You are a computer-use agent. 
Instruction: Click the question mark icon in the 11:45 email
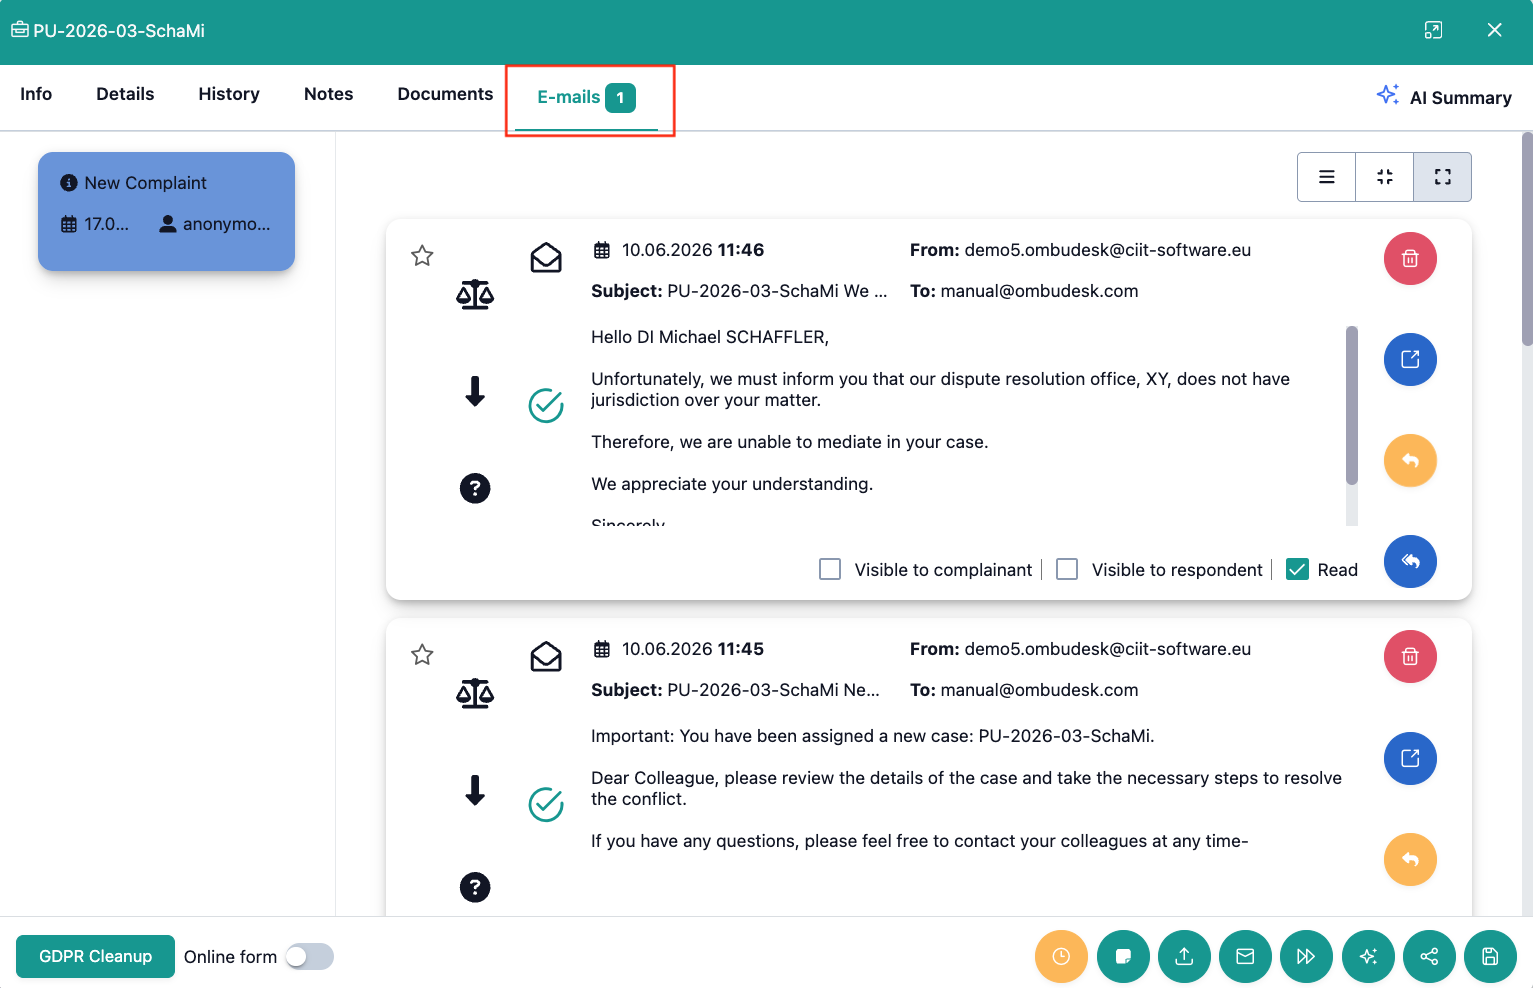point(475,887)
